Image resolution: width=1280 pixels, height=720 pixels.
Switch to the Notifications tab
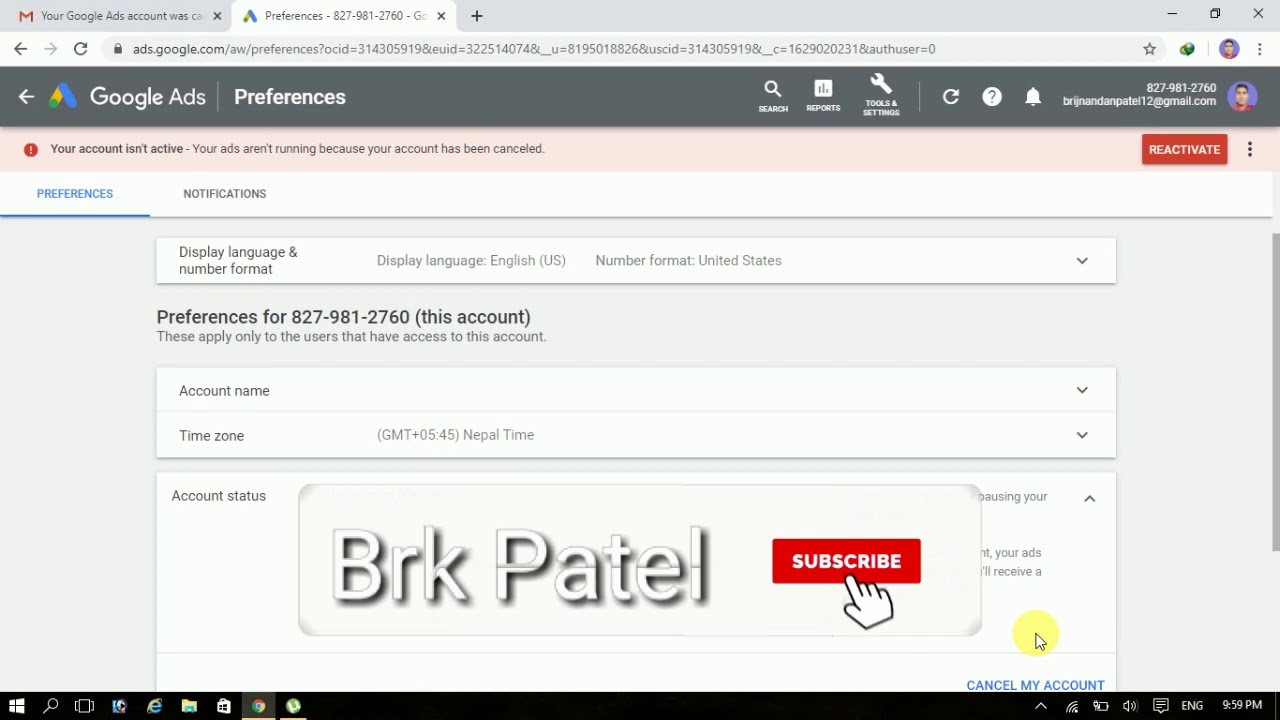coord(225,194)
